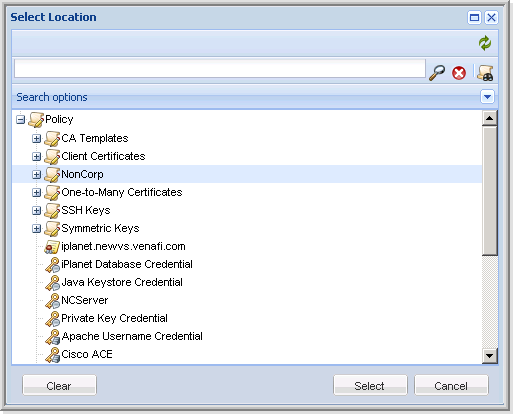Click the tree scrollbar down arrow
The height and width of the screenshot is (414, 513).
pos(489,356)
